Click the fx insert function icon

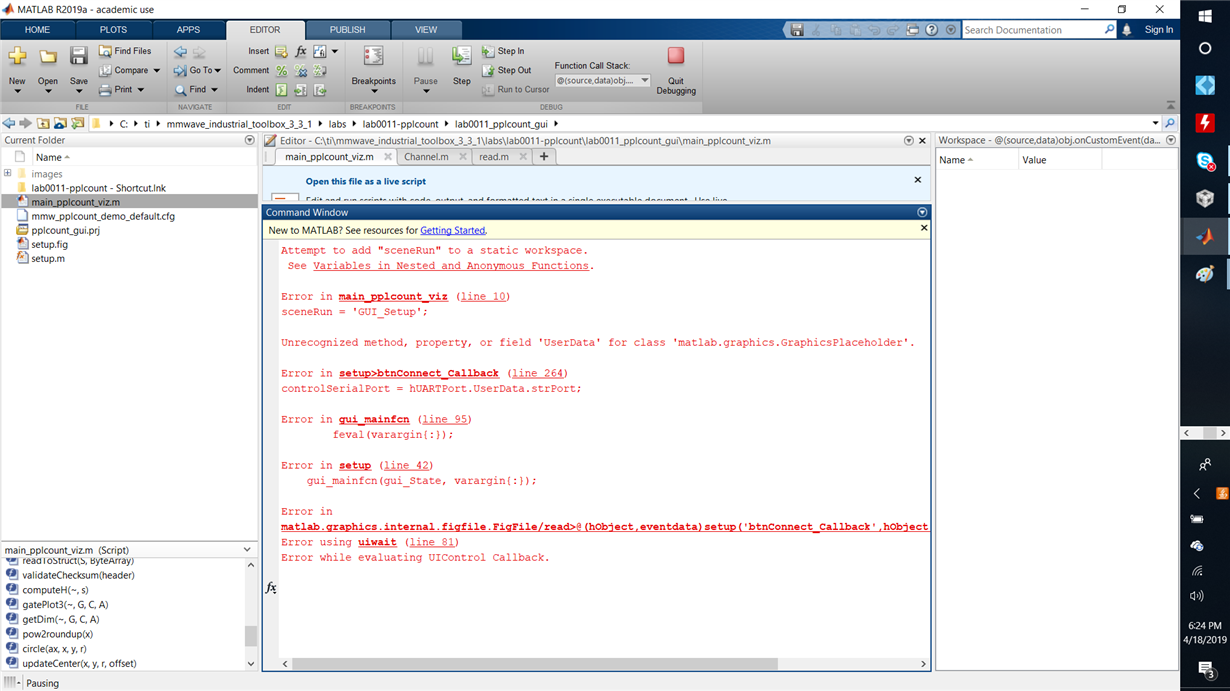coord(300,51)
